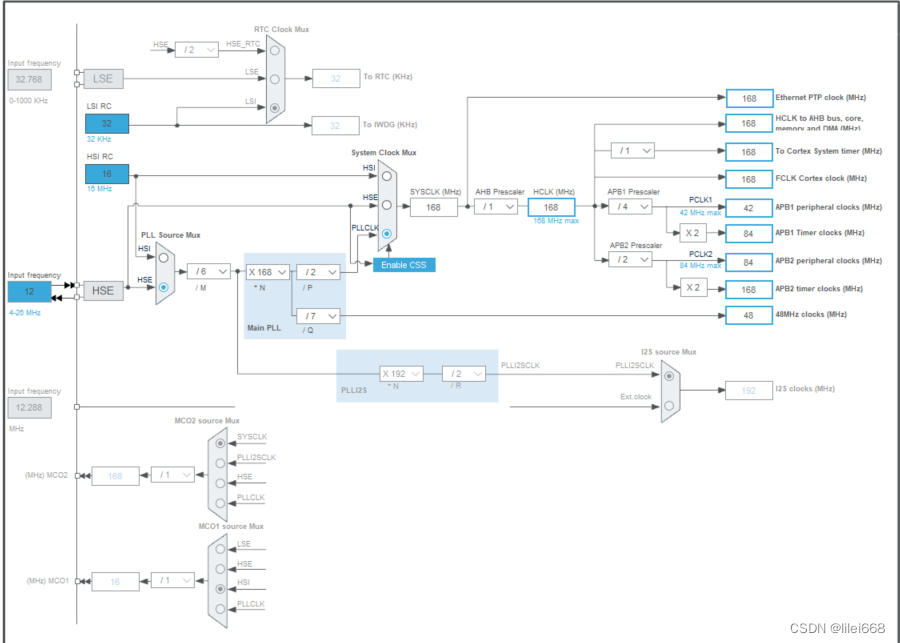Select LSE in MCO1 source Mux
Viewport: 900px width, 643px height.
(x=220, y=549)
